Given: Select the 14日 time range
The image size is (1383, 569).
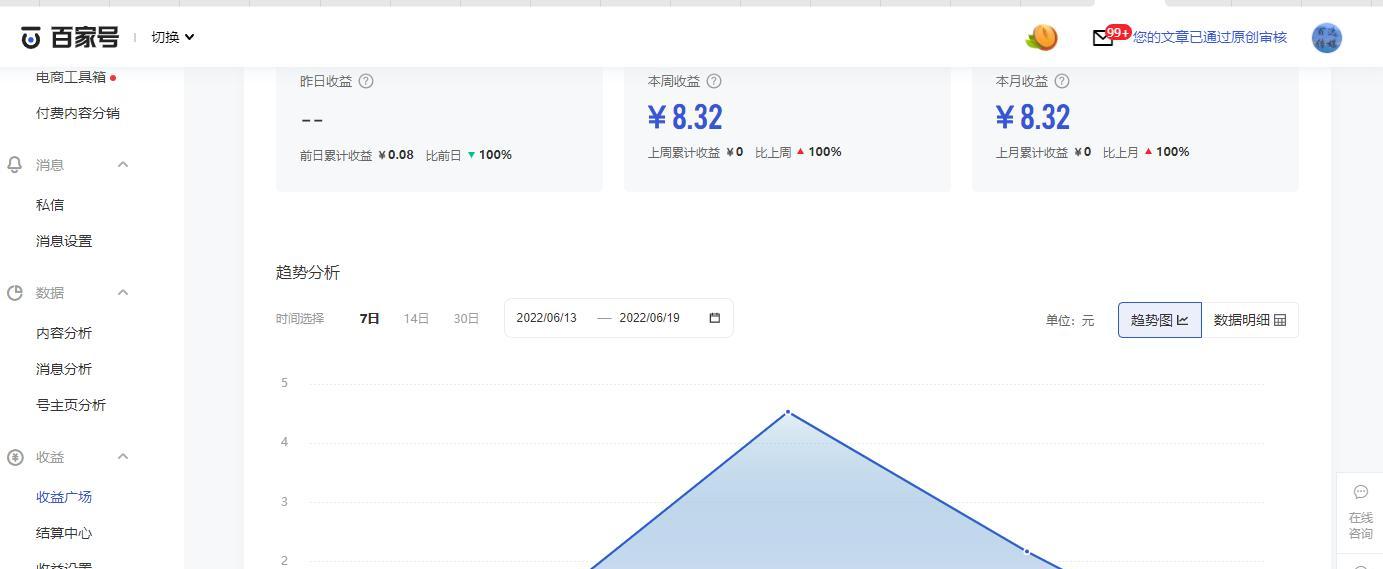Looking at the screenshot, I should point(416,319).
